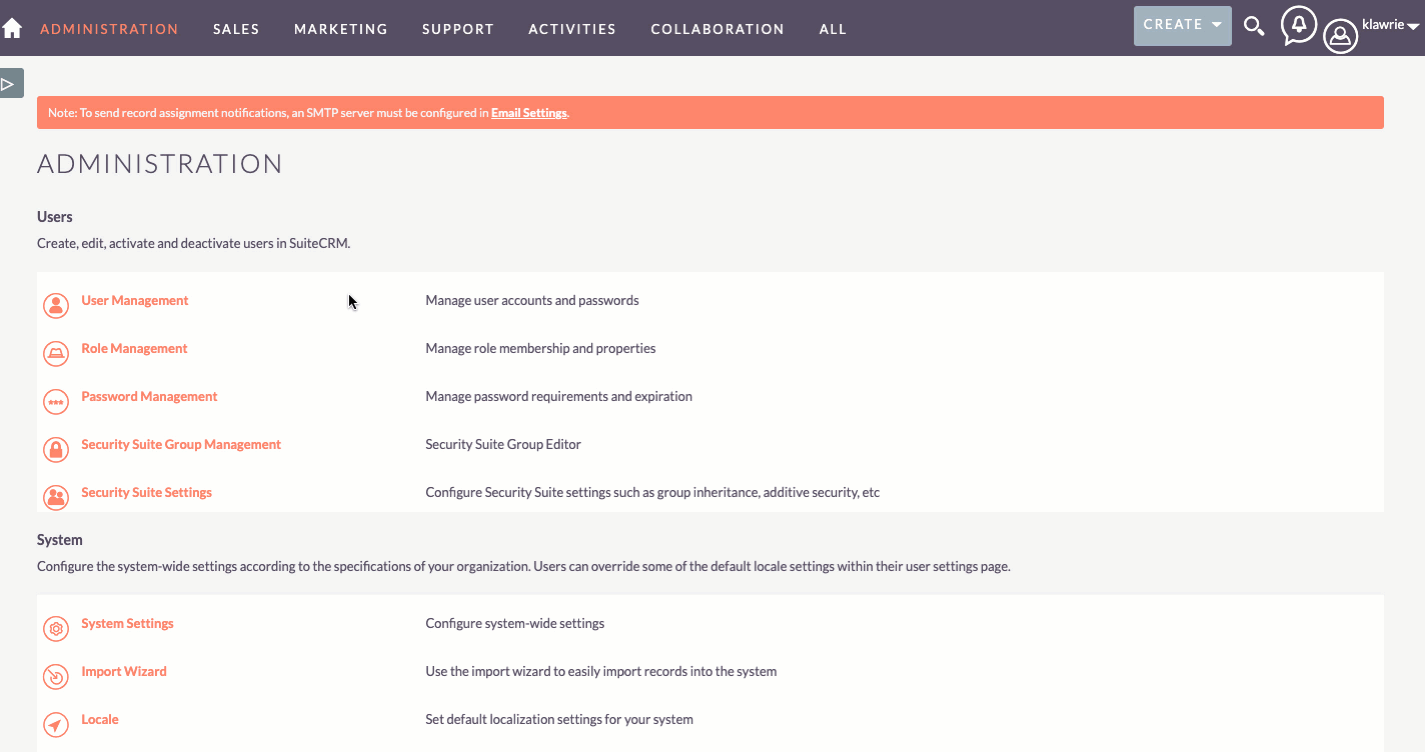Click 'Security Suite Group Editor' text
This screenshot has height=752, width=1425.
pyautogui.click(x=503, y=444)
